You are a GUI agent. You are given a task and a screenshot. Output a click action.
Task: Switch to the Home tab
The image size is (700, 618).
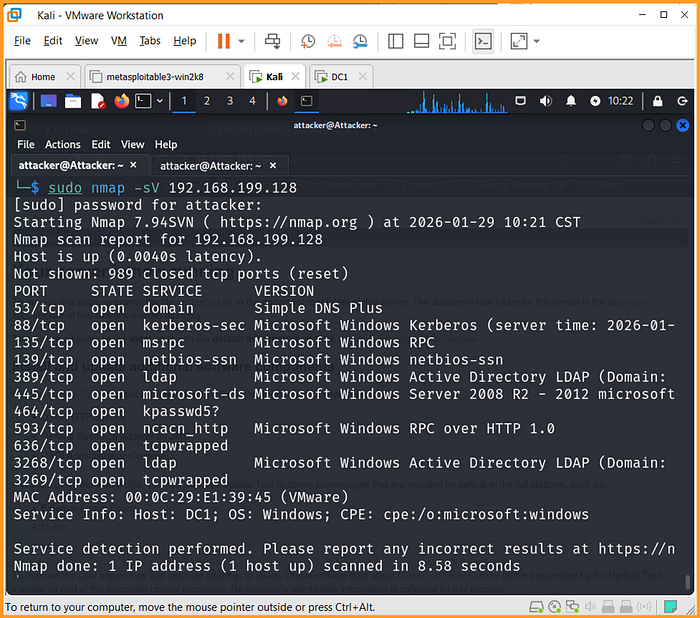coord(43,77)
